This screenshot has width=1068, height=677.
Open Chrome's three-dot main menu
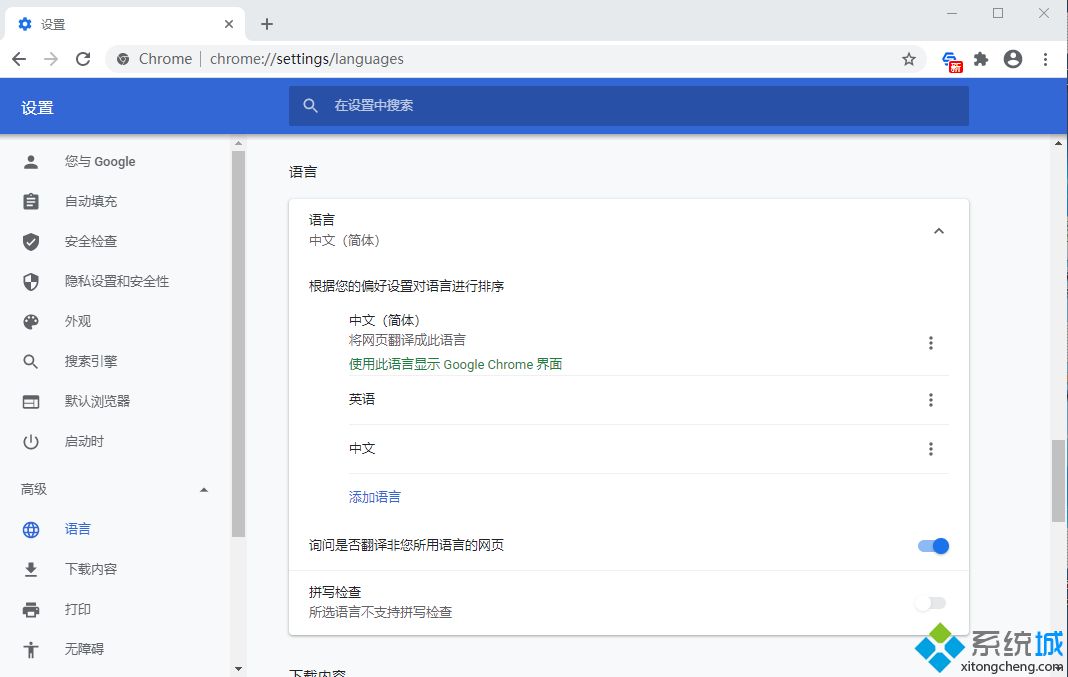point(1046,59)
